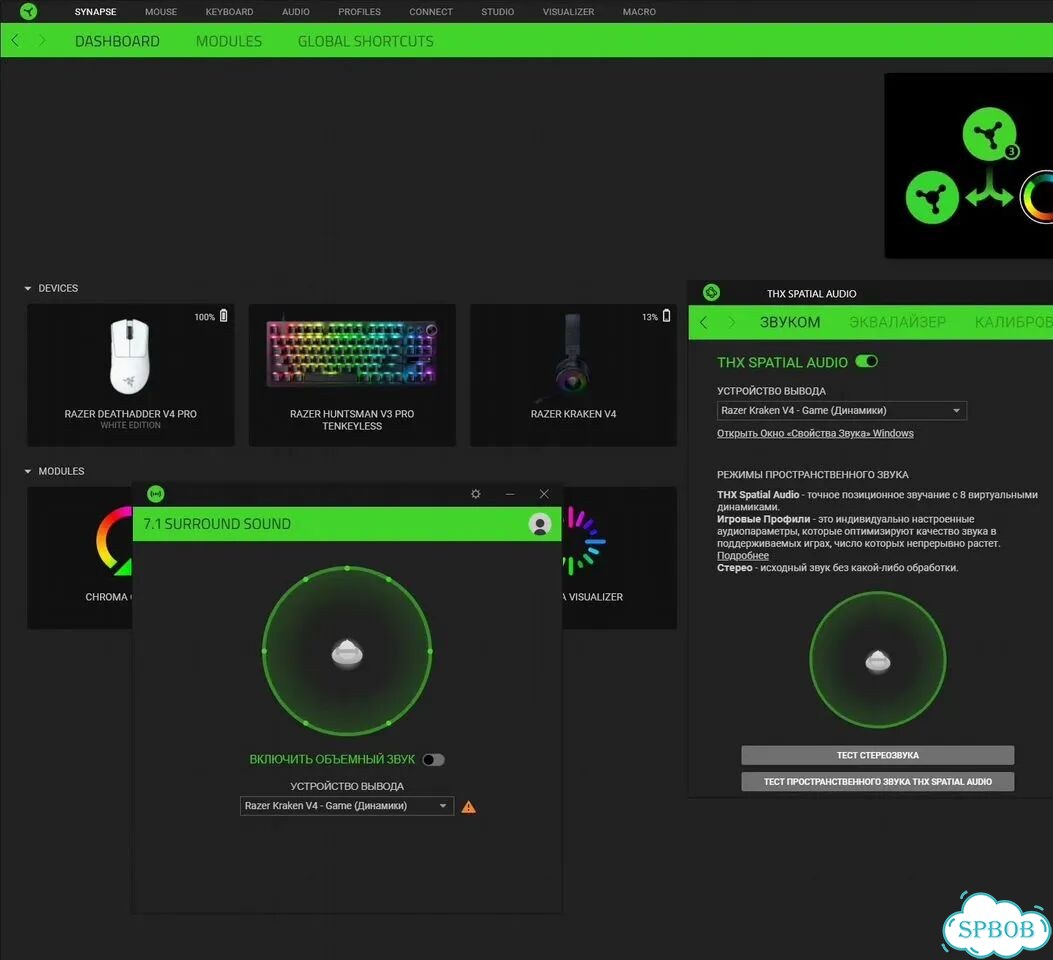Click the DeathAdder battery 100% icon
This screenshot has width=1053, height=960.
[224, 316]
